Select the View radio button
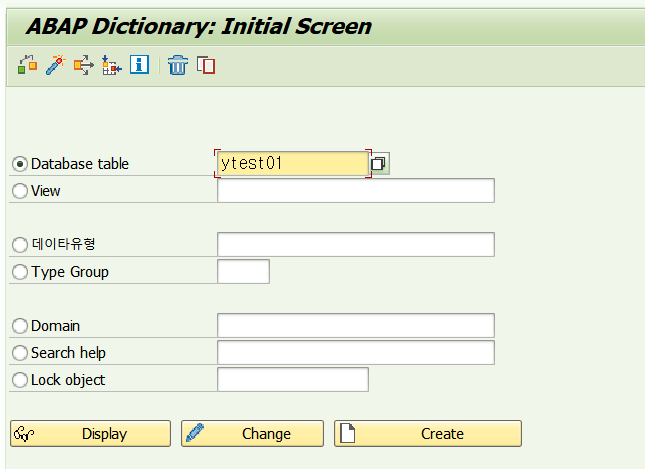Screen dimensions: 645x469 (20, 191)
